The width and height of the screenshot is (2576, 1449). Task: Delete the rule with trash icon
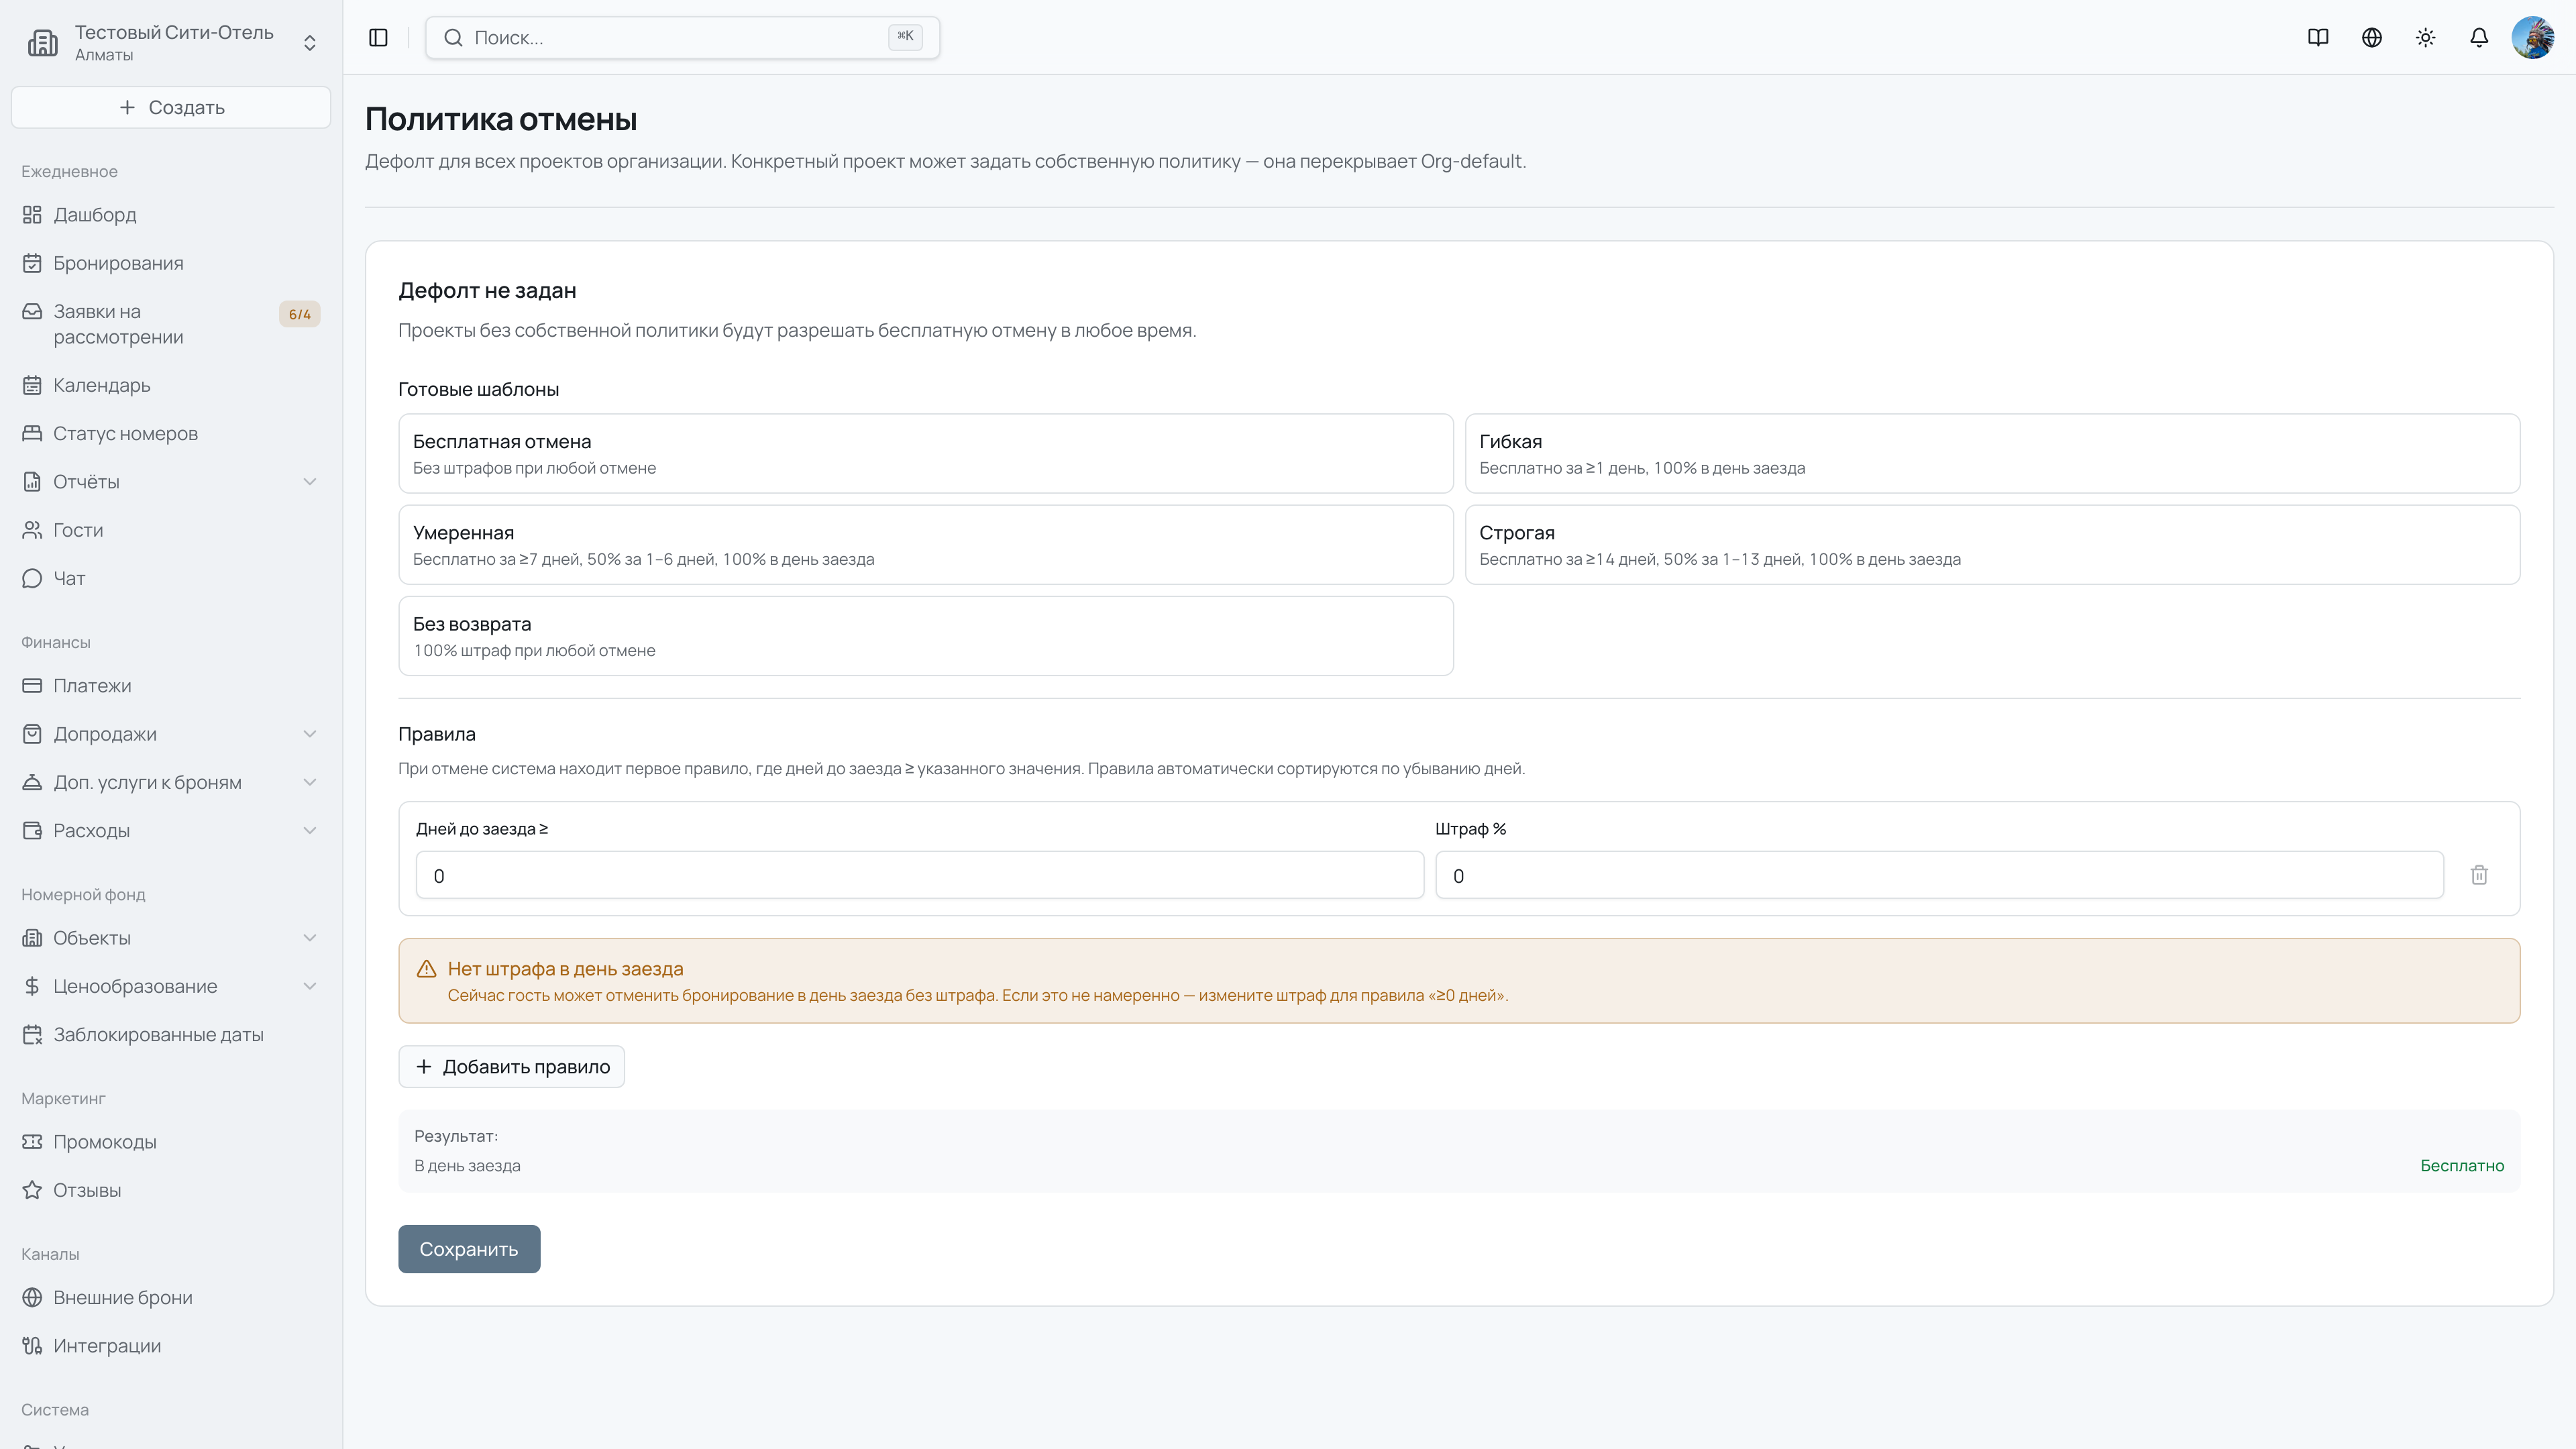pos(2479,875)
